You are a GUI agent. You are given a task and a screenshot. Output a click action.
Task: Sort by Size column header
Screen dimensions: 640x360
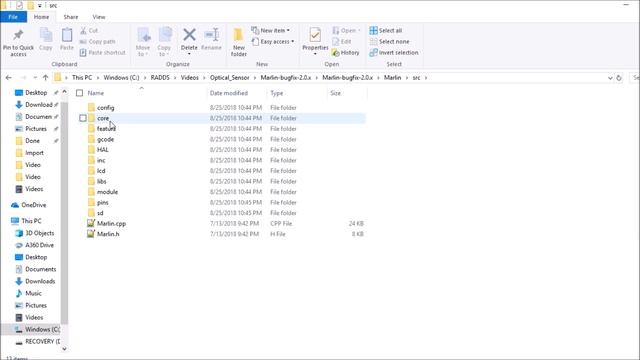(347, 93)
